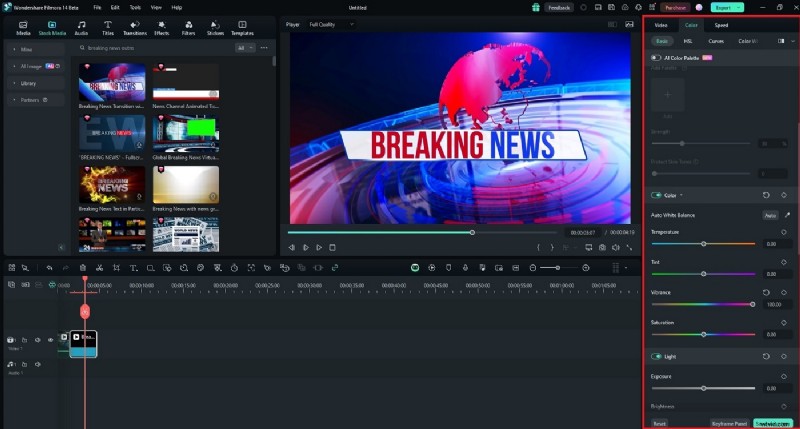This screenshot has height=429, width=800.
Task: Open the timeline layout options dropdown
Action: (x=626, y=268)
